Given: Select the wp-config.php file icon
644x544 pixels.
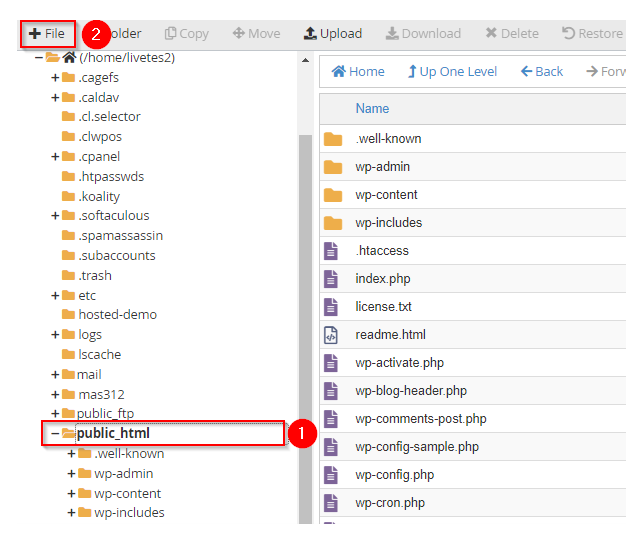Looking at the screenshot, I should [331, 475].
